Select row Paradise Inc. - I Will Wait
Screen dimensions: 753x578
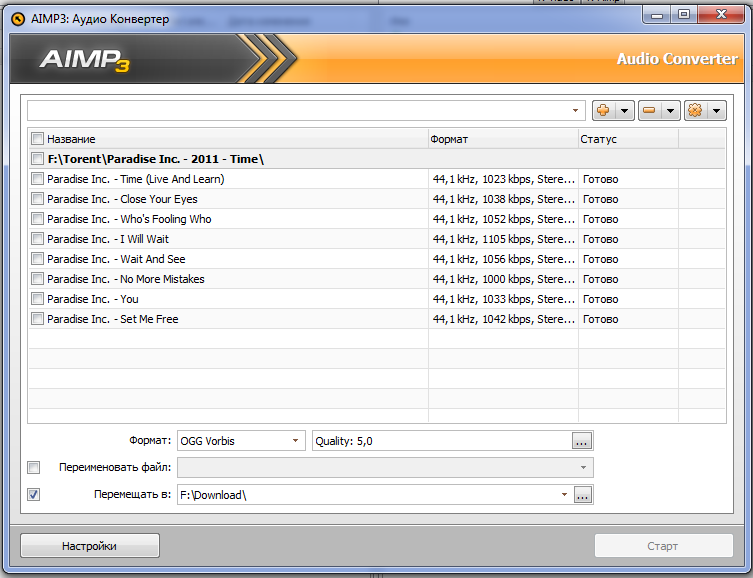[x=376, y=239]
